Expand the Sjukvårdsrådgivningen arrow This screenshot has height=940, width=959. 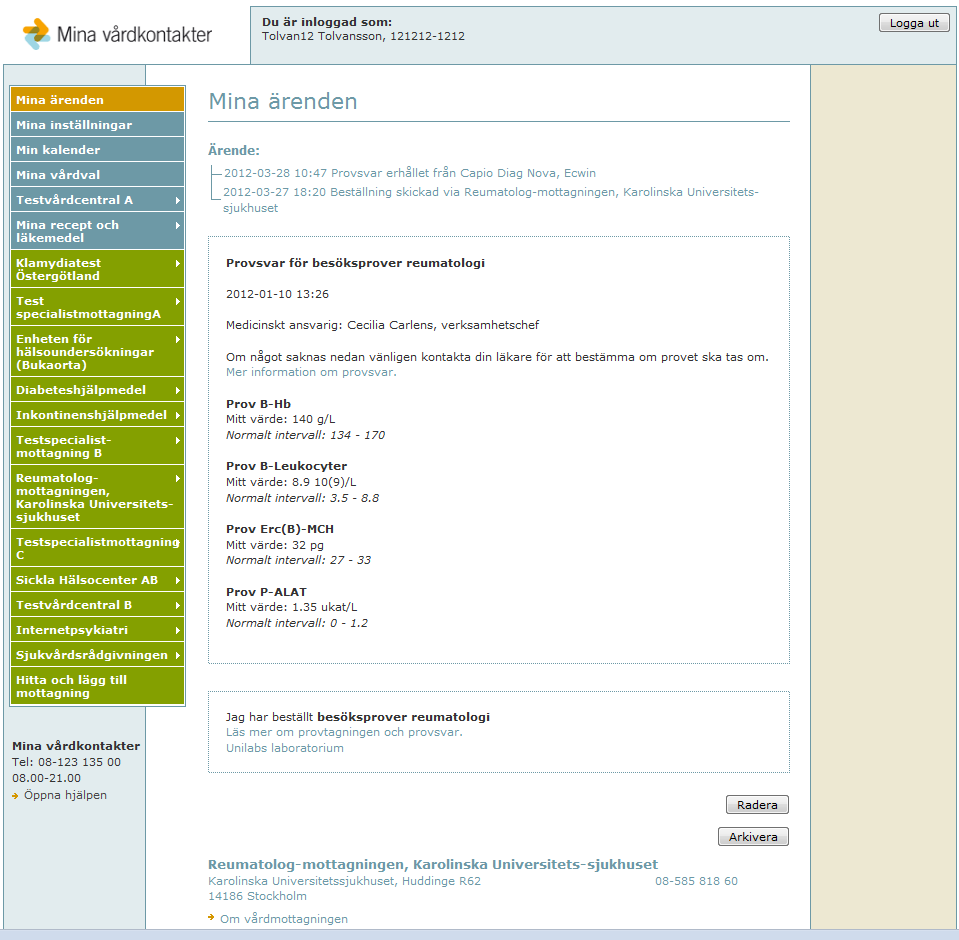(x=177, y=655)
